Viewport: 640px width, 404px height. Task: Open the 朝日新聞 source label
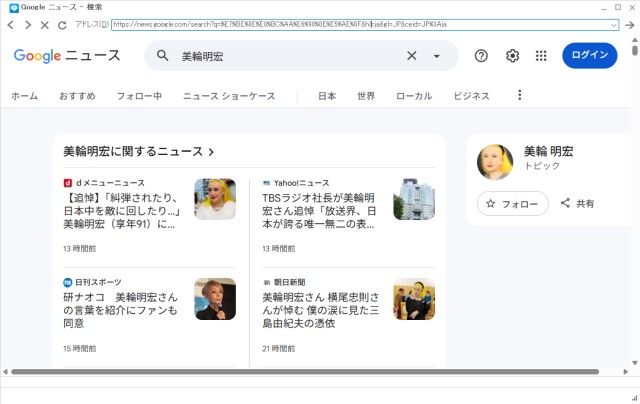(284, 282)
